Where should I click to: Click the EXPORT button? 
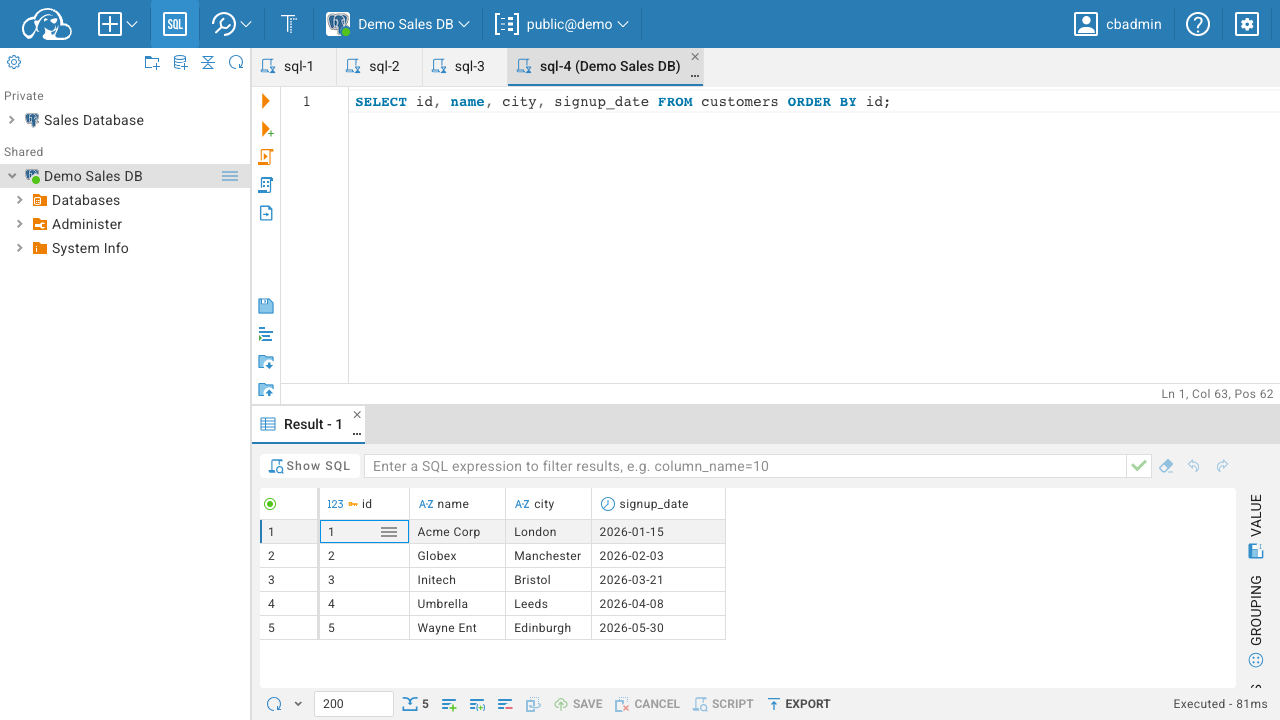point(799,704)
